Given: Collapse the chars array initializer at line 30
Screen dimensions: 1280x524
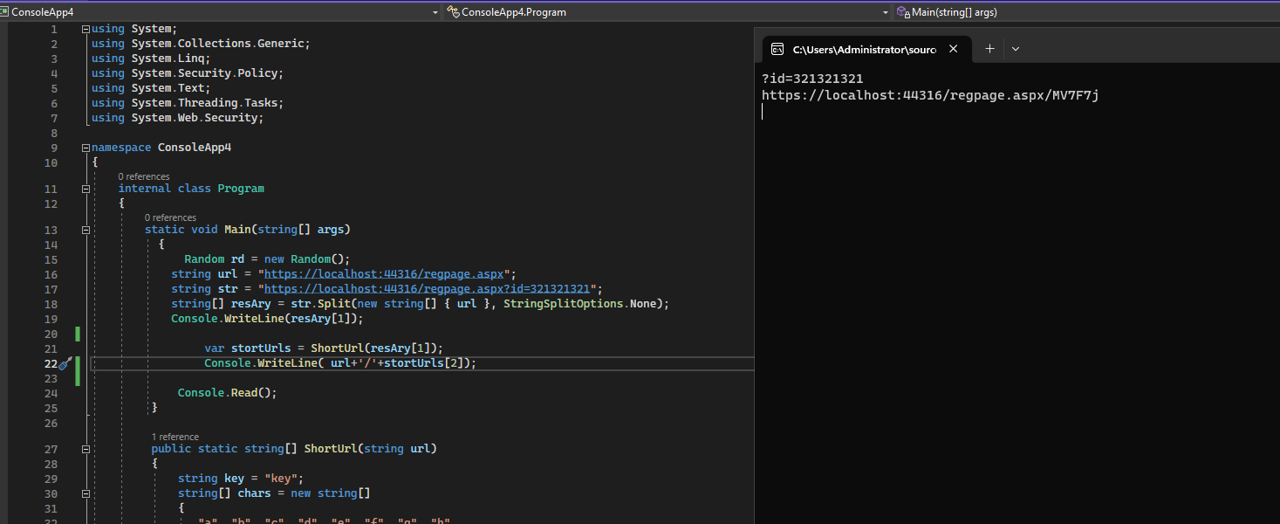Looking at the screenshot, I should click(x=86, y=493).
